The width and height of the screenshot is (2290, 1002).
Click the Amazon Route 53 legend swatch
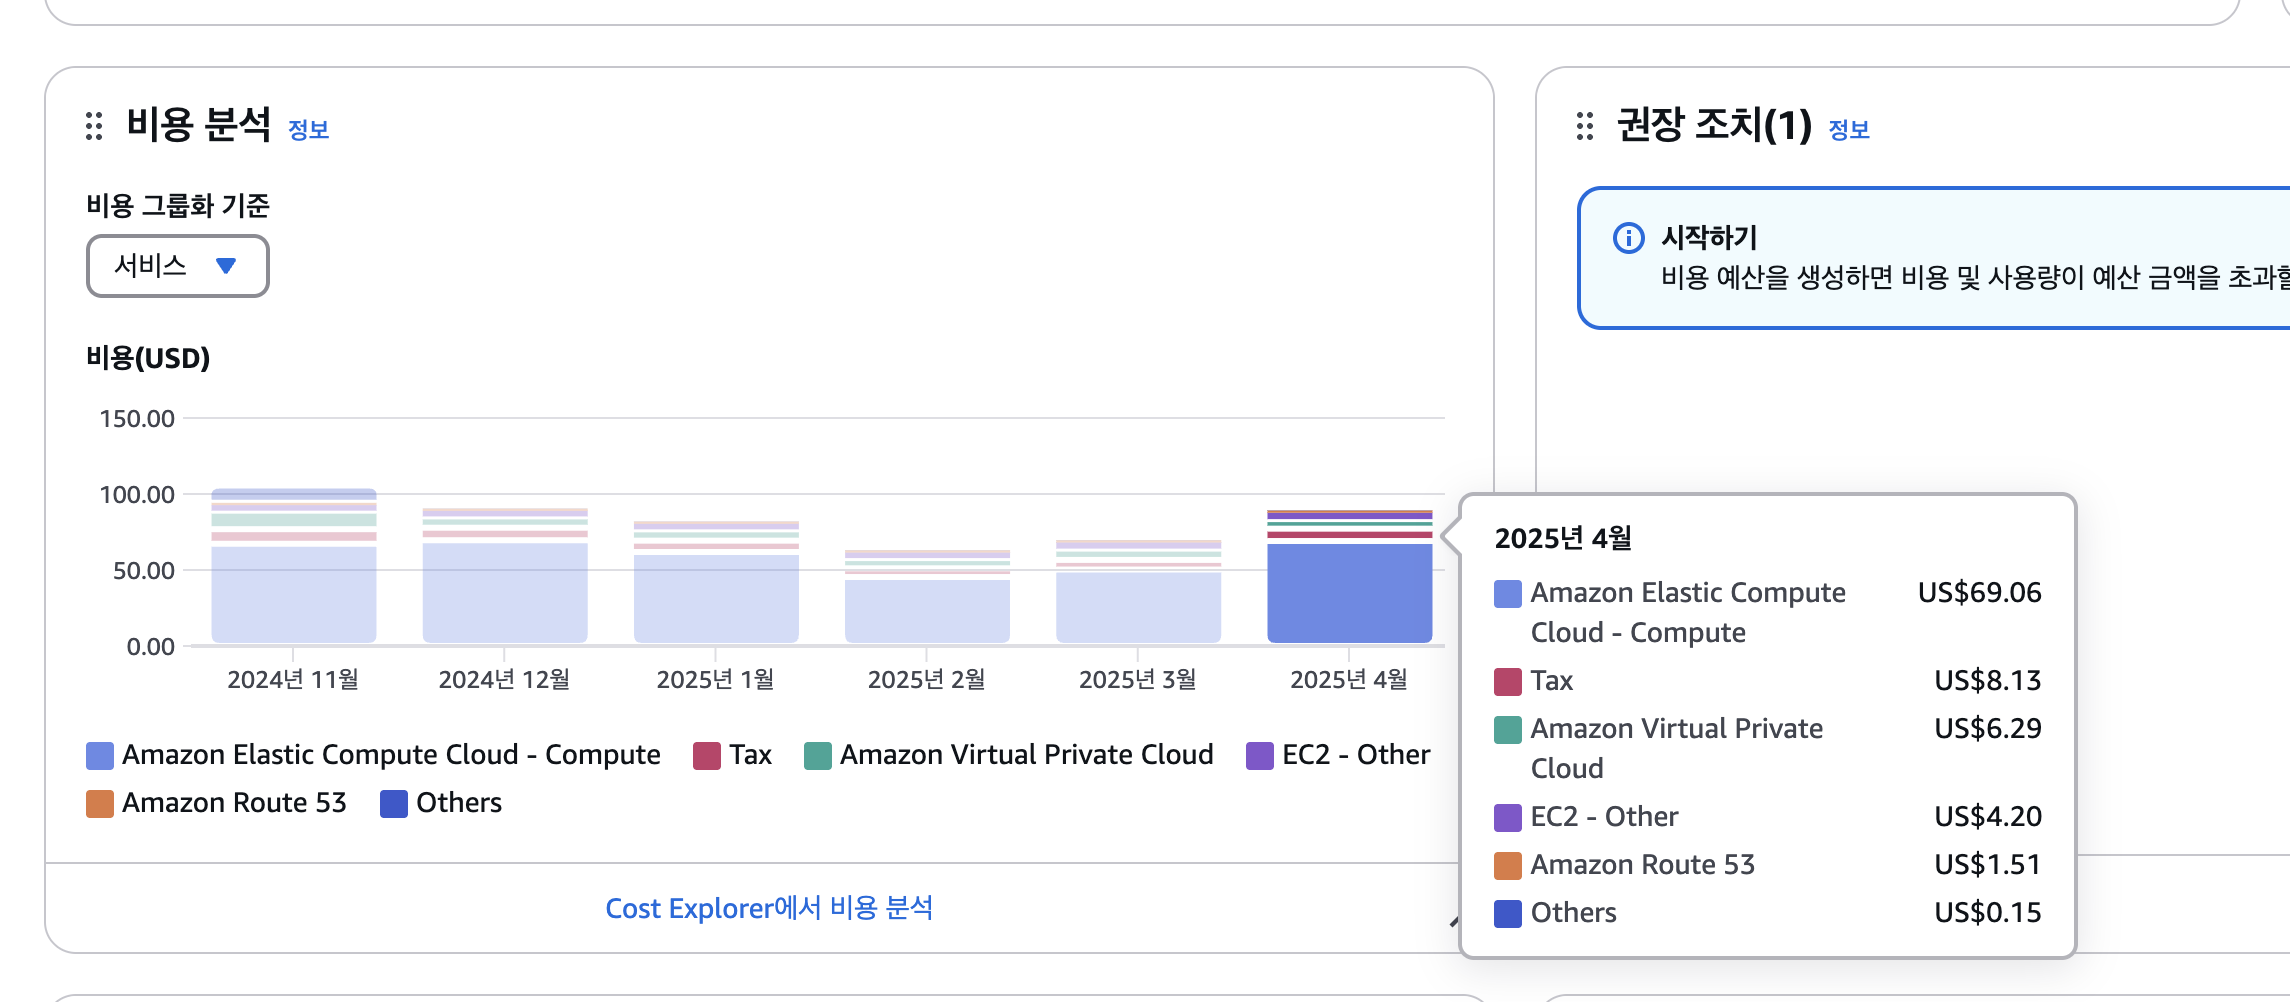[x=100, y=804]
